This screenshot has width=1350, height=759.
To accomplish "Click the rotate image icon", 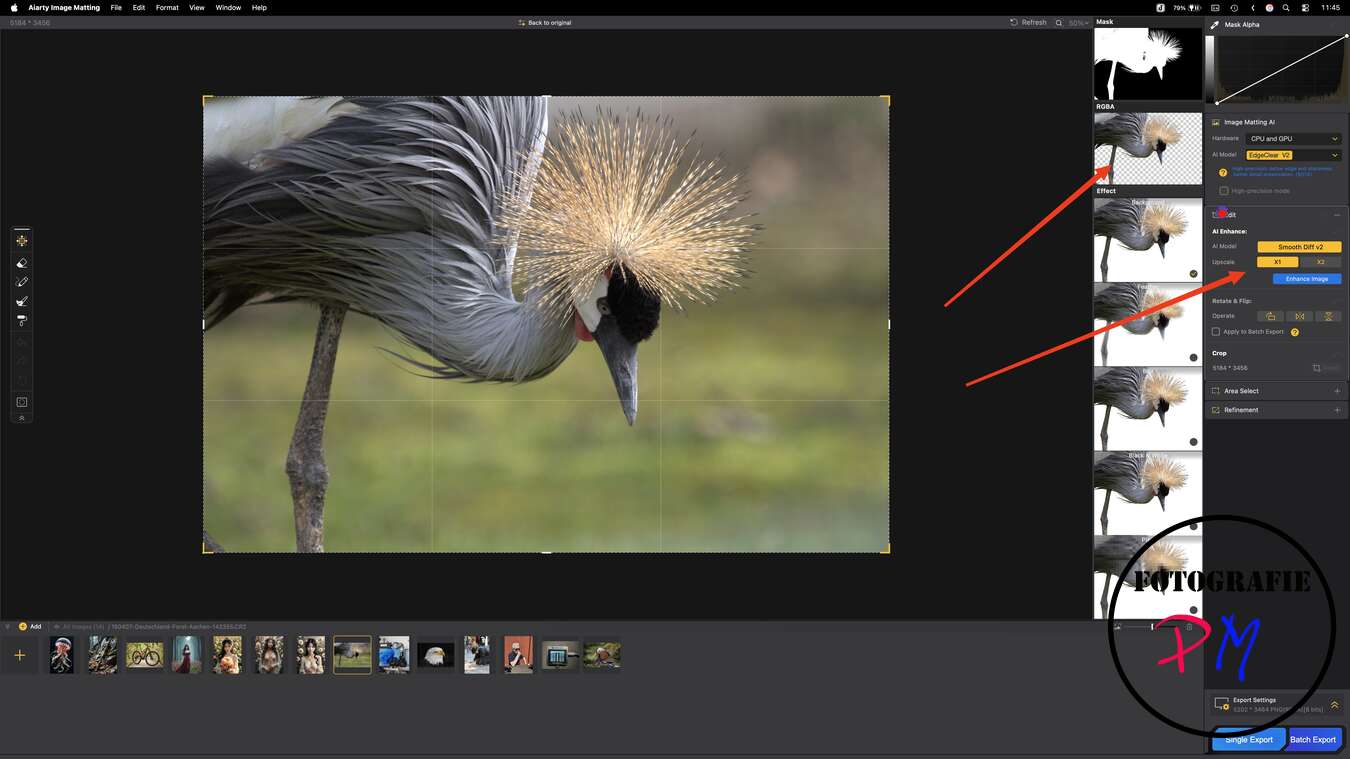I will [1270, 316].
